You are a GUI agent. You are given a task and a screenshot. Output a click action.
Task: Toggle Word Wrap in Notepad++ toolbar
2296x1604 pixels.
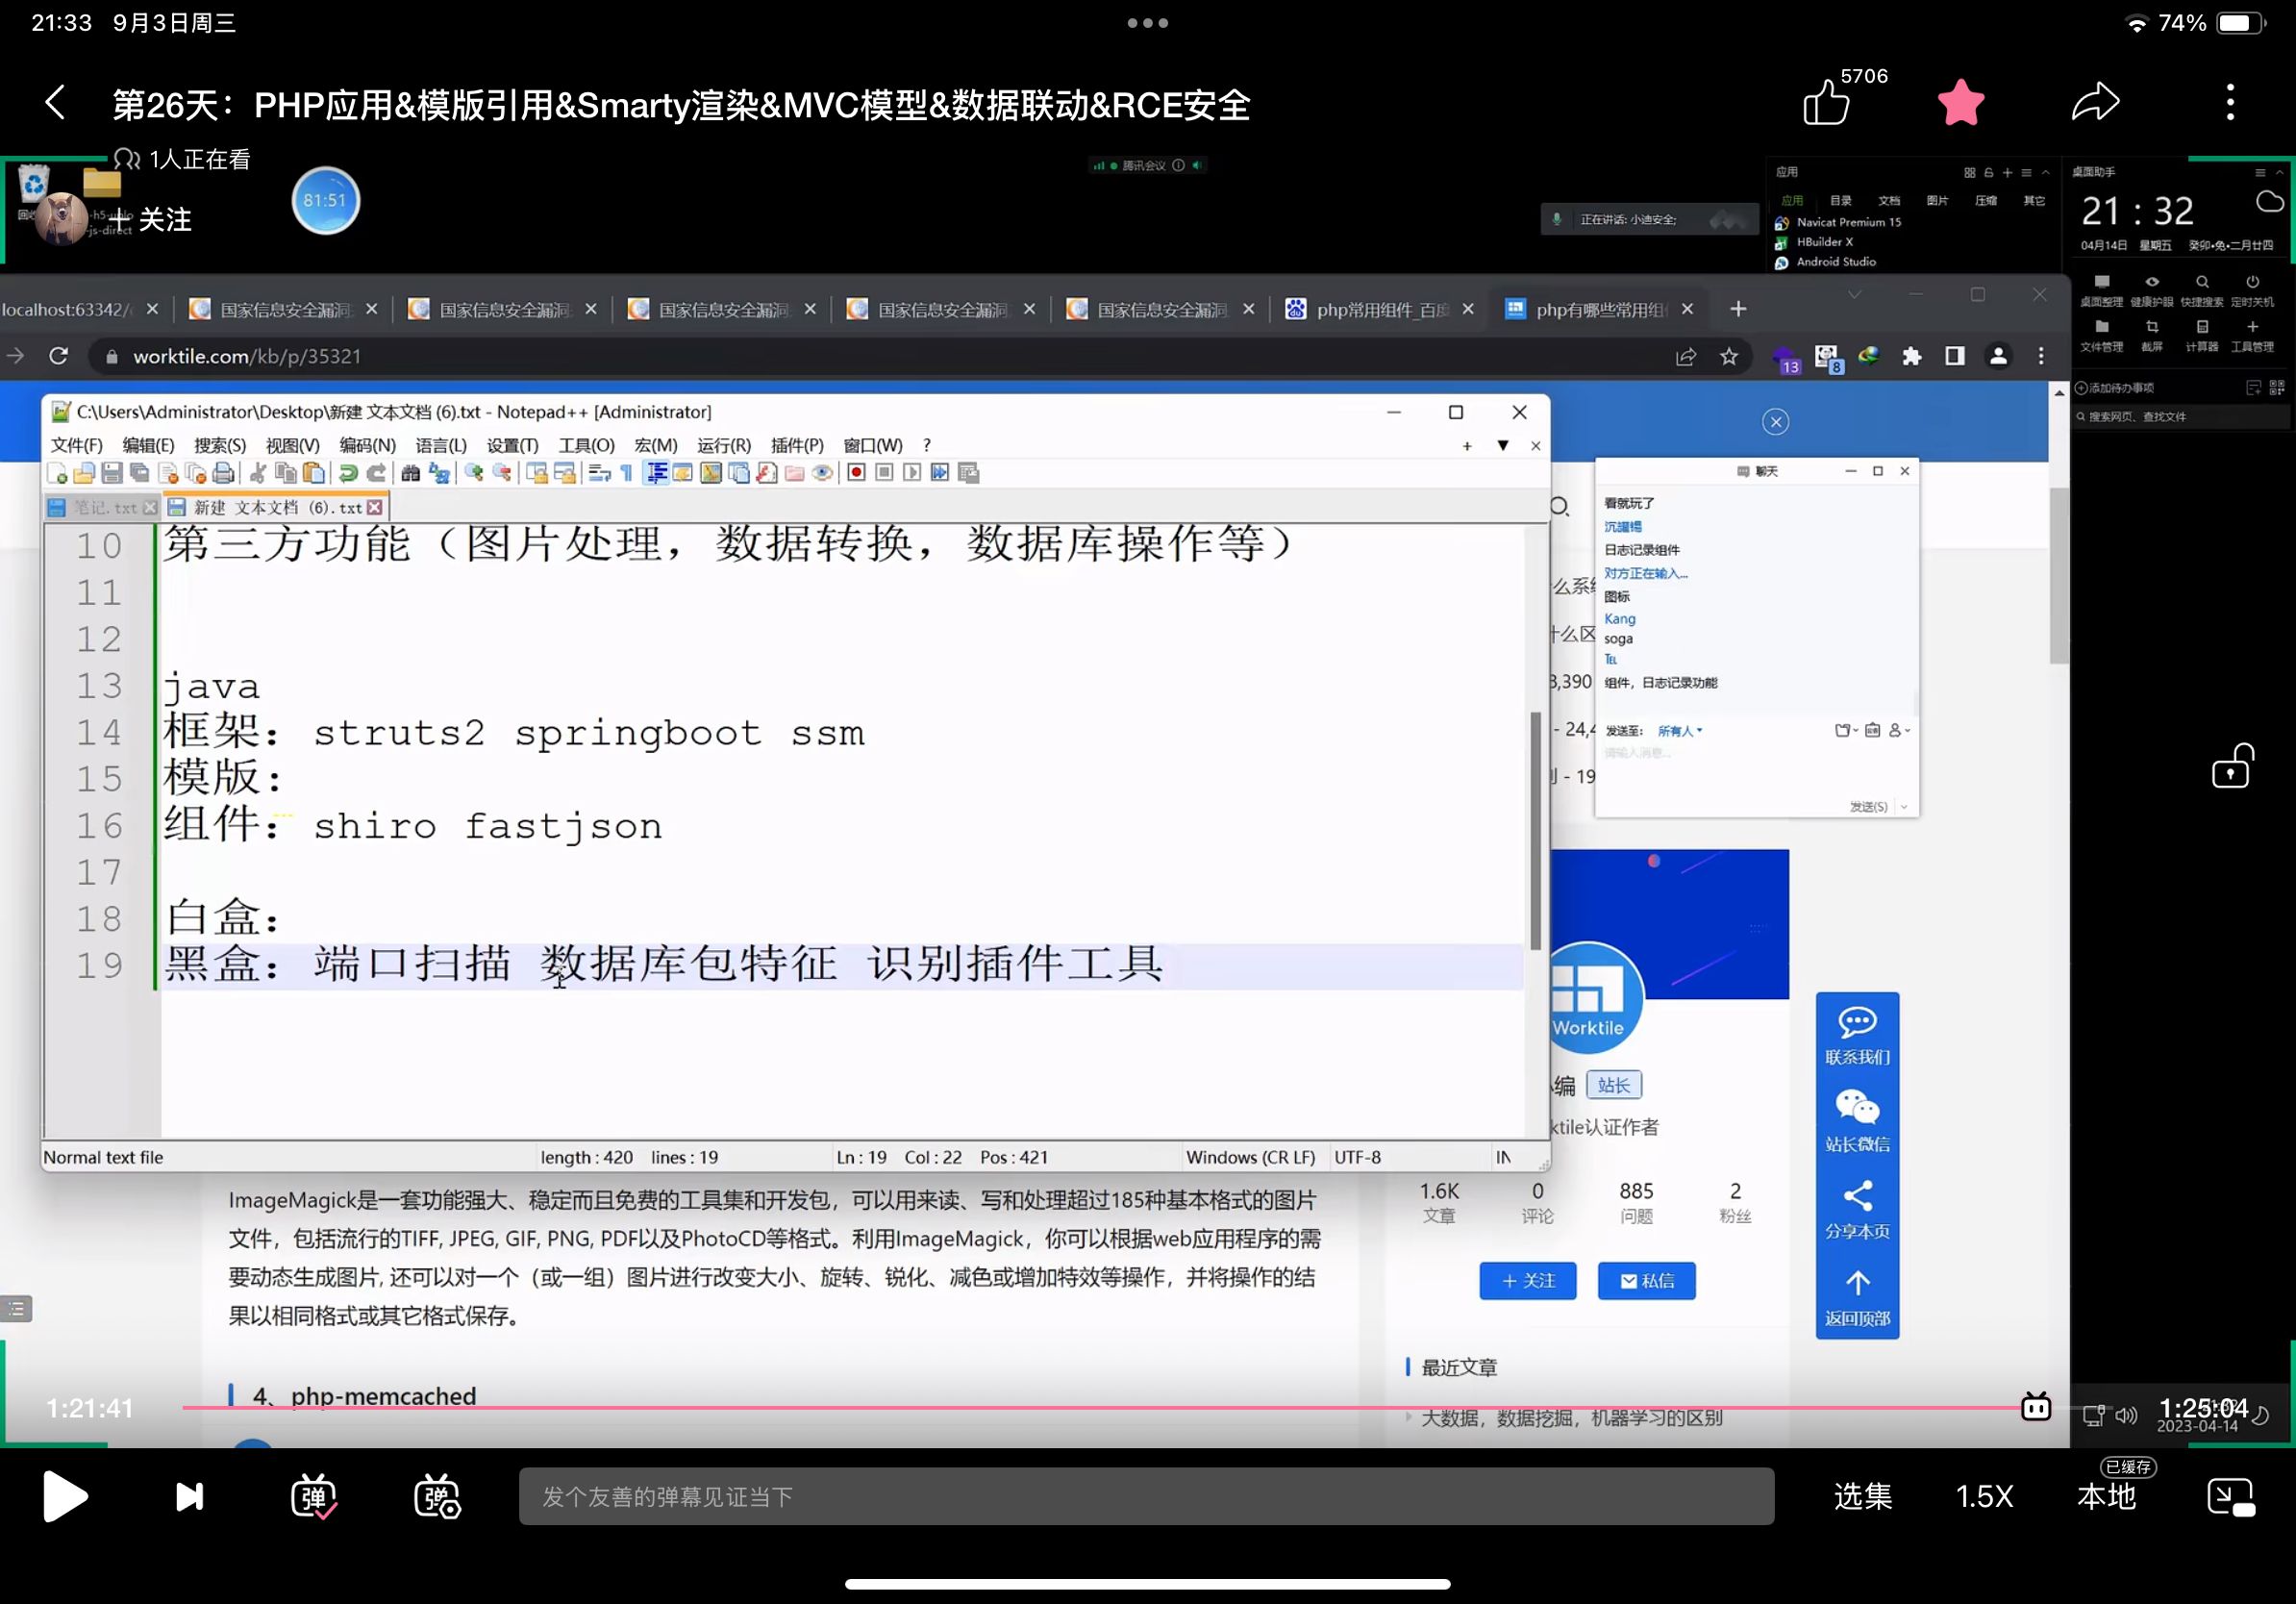[x=599, y=473]
